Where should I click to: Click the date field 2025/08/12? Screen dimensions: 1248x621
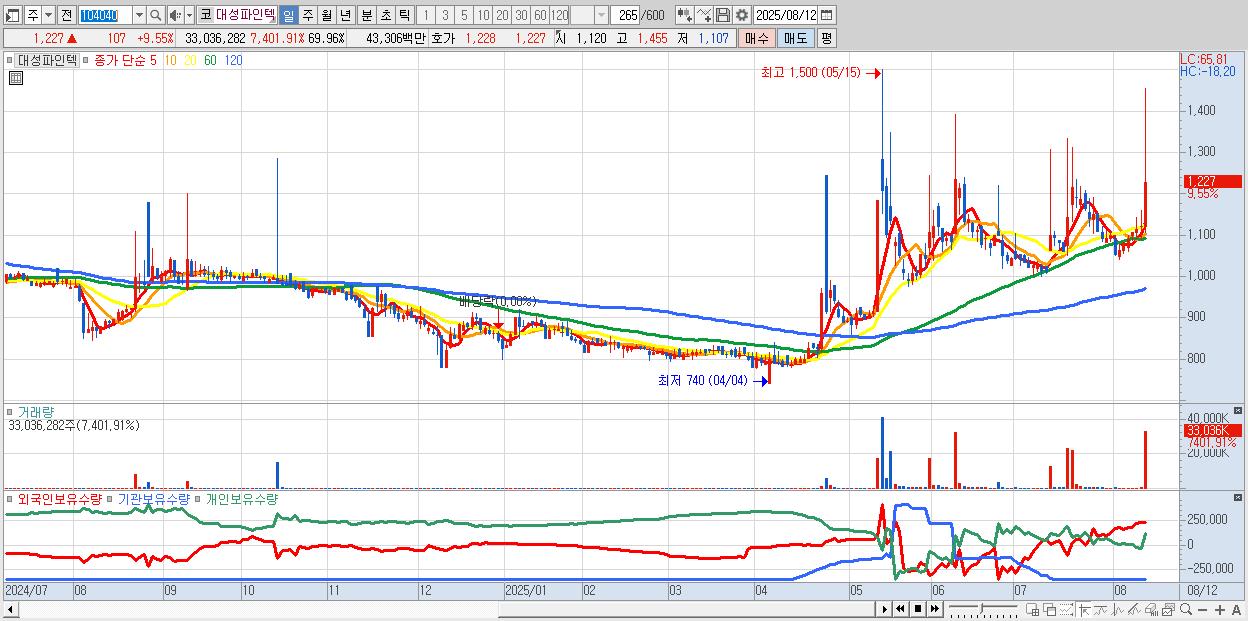[786, 15]
